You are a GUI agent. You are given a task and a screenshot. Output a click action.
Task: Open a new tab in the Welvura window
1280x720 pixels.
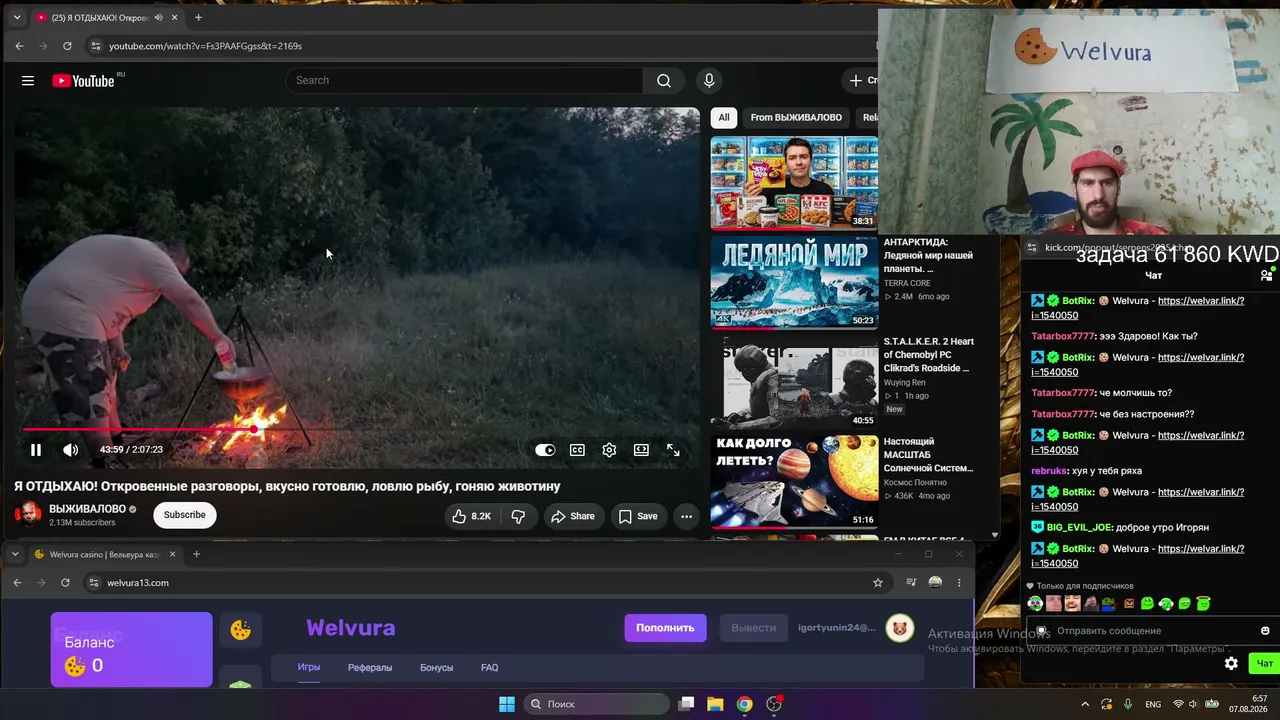tap(196, 554)
